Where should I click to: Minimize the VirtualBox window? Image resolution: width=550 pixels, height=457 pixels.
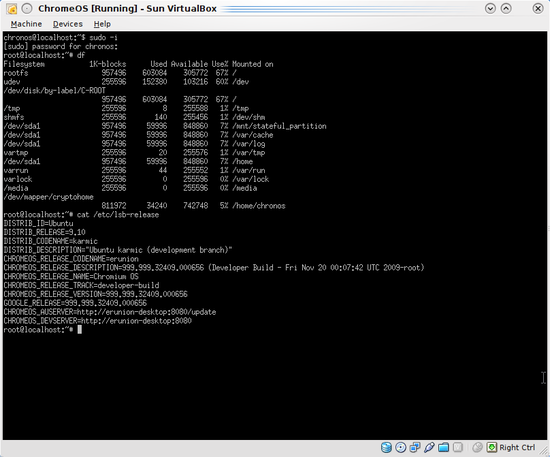point(490,8)
